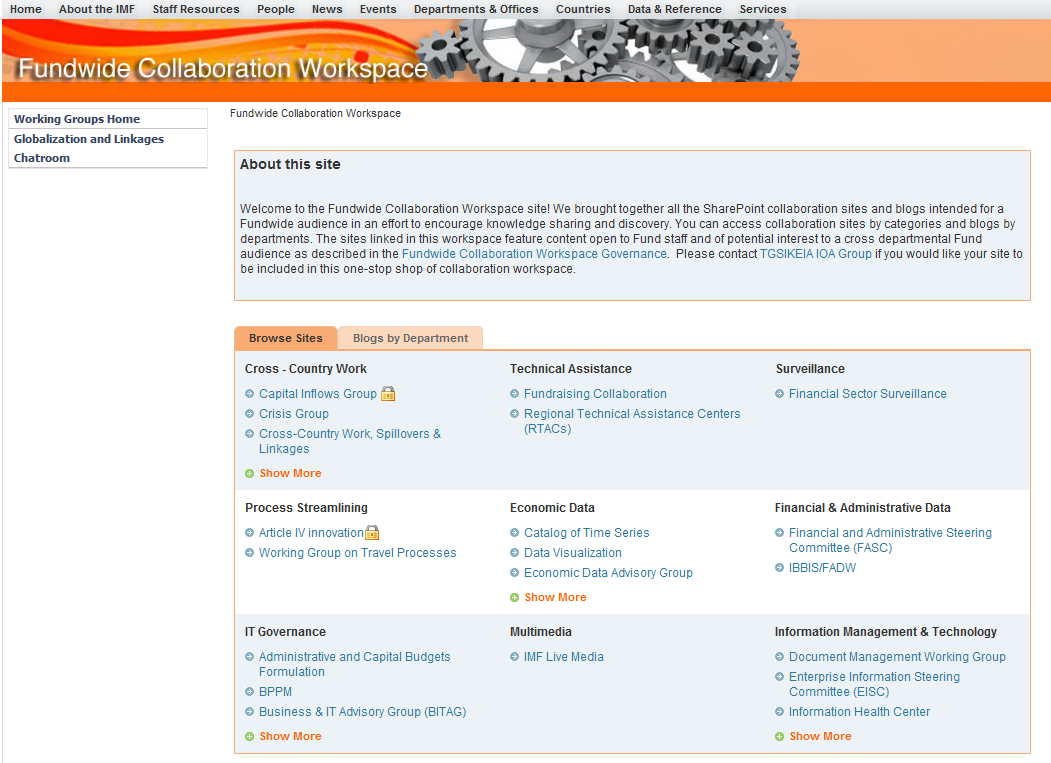Screen dimensions: 1051x763
Task: Click green plus icon under Information Management & Technology
Action: point(779,736)
